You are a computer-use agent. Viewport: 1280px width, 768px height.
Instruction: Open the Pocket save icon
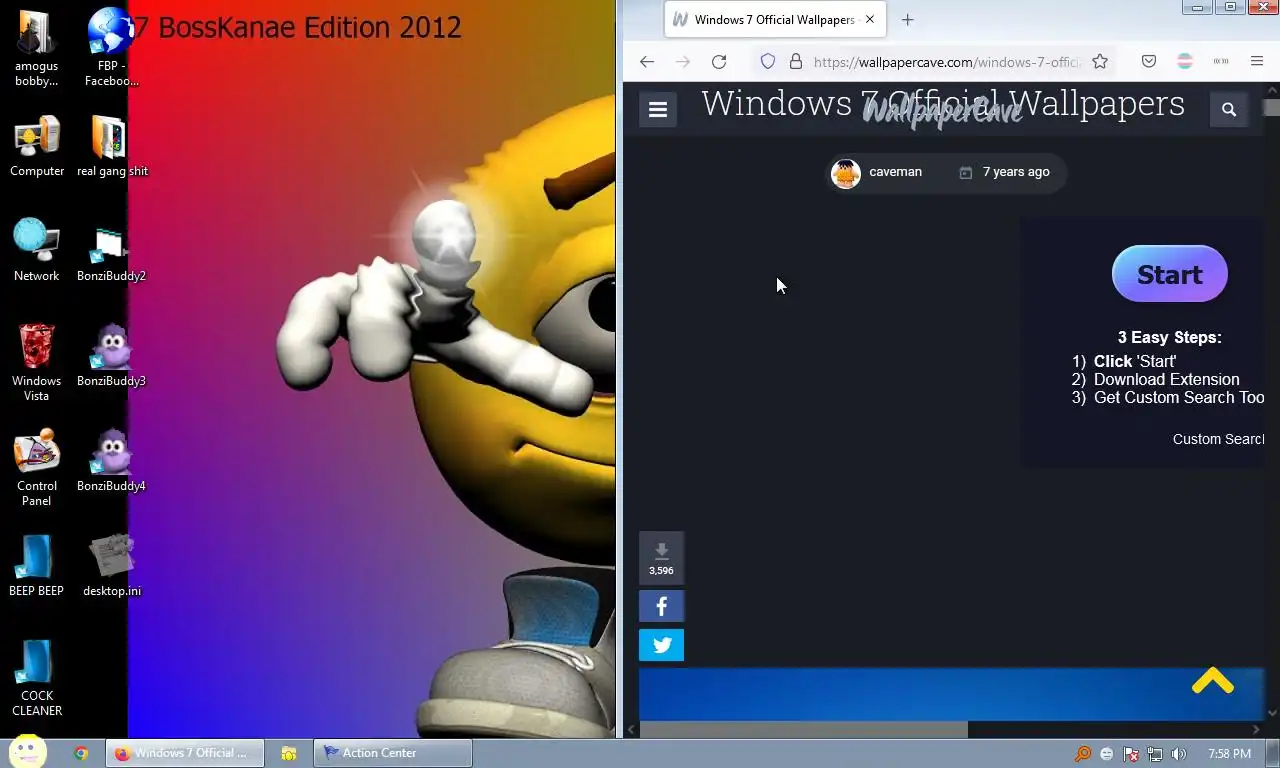tap(1149, 62)
